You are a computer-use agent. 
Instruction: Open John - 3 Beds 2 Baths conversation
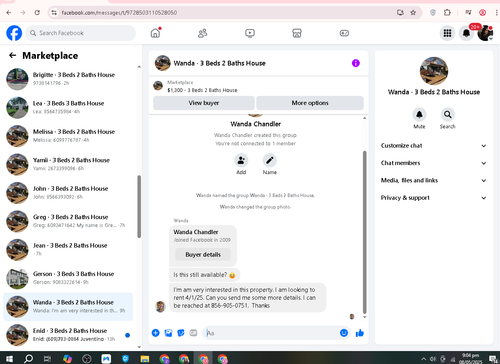coord(68,193)
